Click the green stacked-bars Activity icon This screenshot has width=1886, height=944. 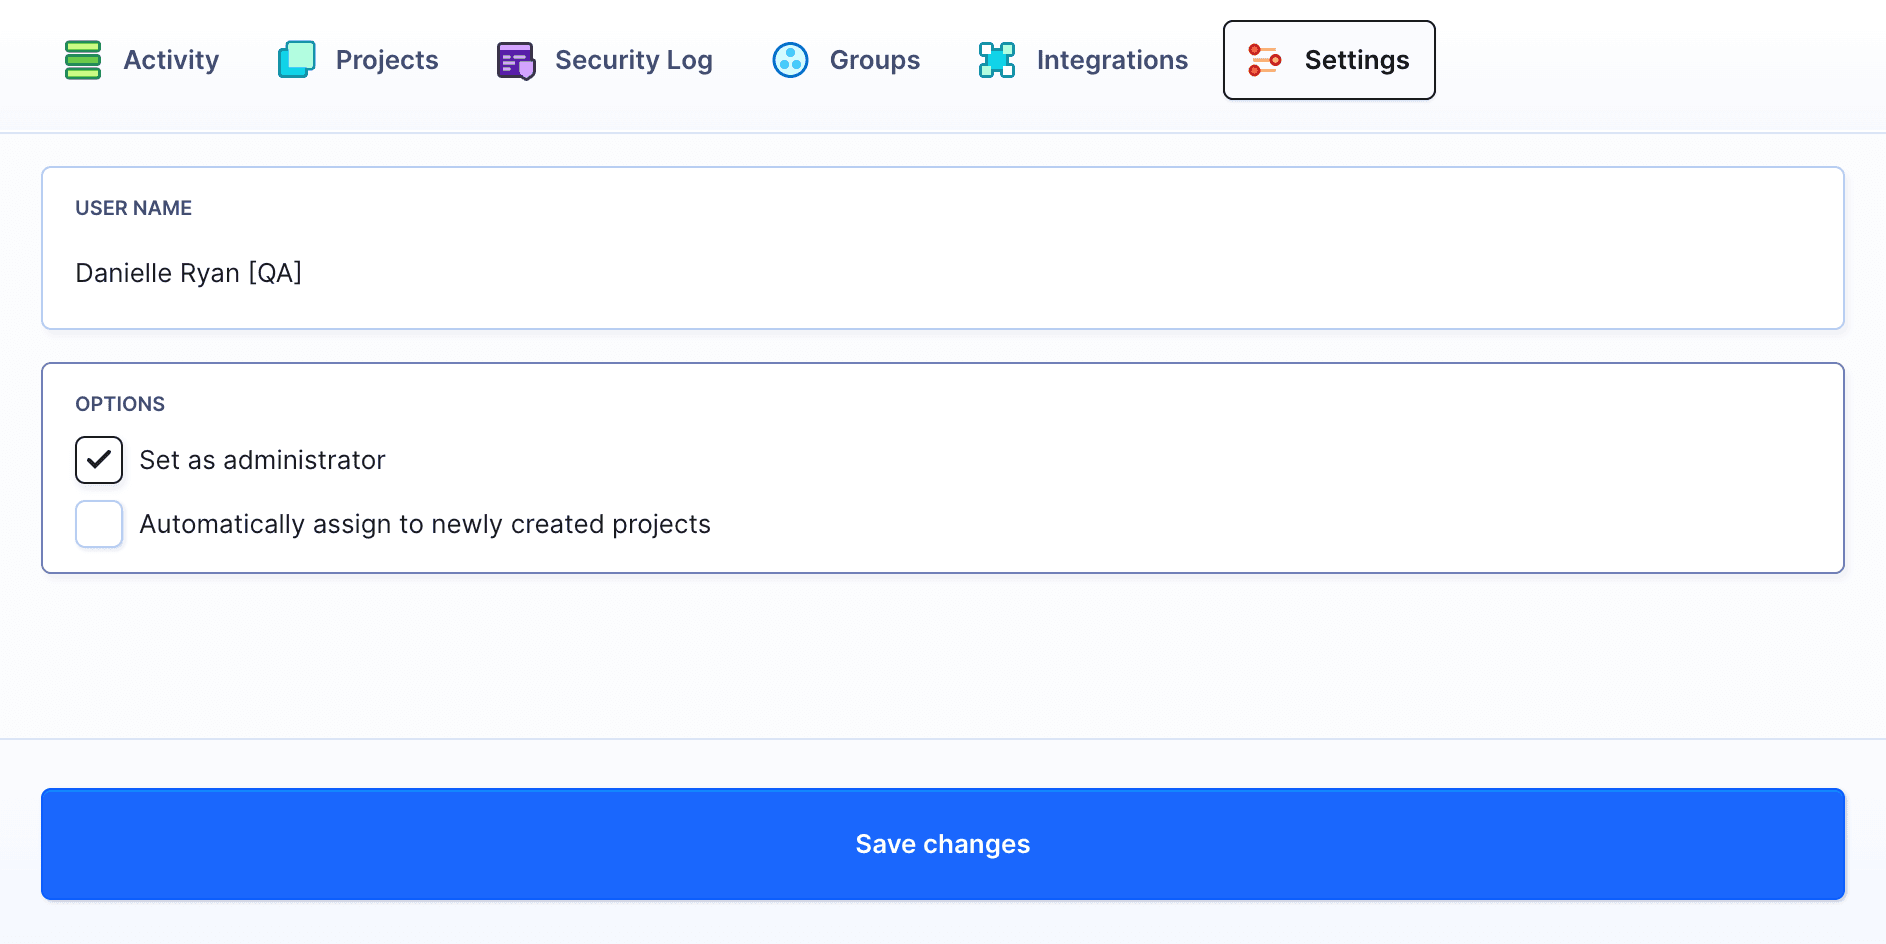tap(83, 60)
